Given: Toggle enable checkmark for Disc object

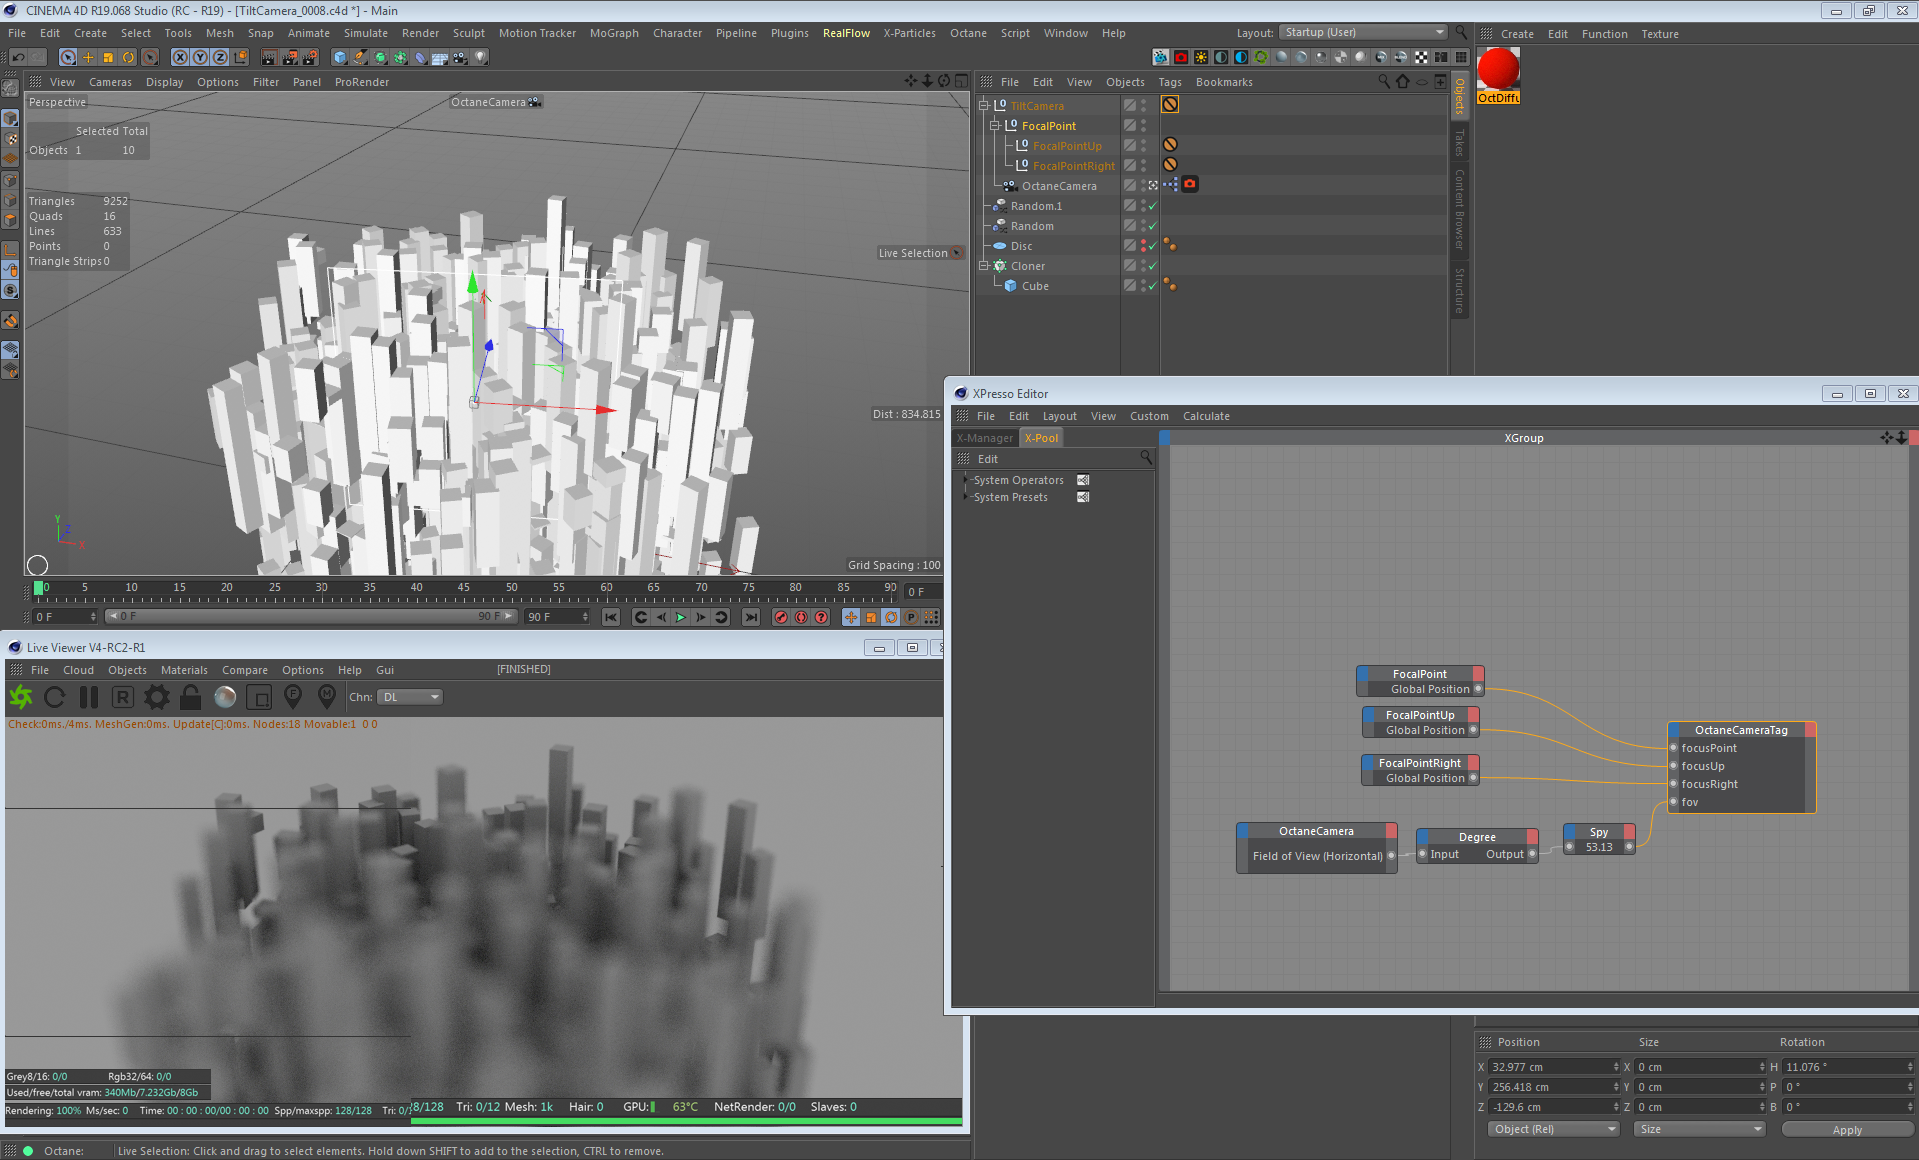Looking at the screenshot, I should coord(1153,246).
